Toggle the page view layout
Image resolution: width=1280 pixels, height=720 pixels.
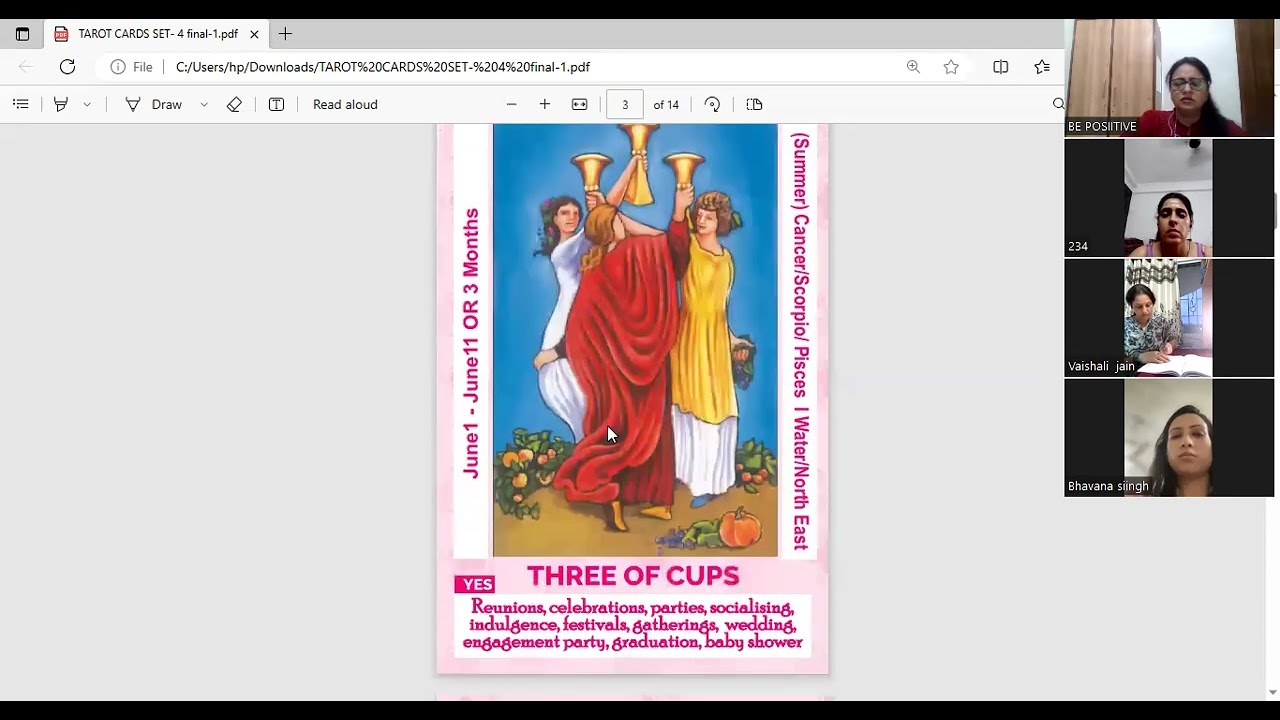coord(755,104)
